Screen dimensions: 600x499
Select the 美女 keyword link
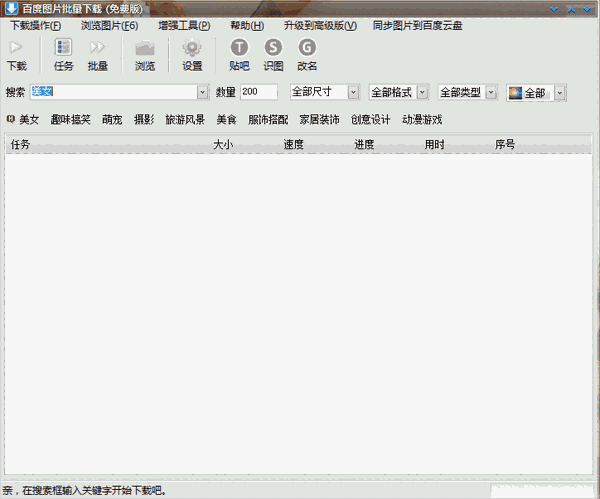[29, 120]
